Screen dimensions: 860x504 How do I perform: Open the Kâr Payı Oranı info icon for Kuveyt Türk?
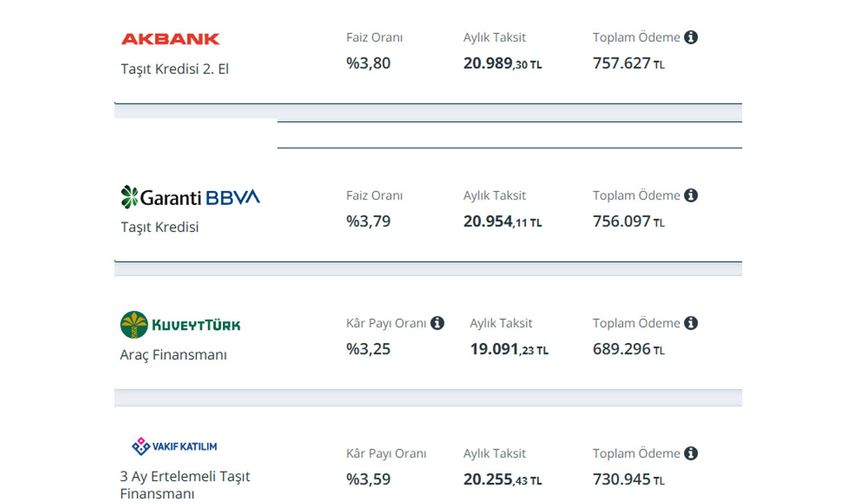[437, 323]
